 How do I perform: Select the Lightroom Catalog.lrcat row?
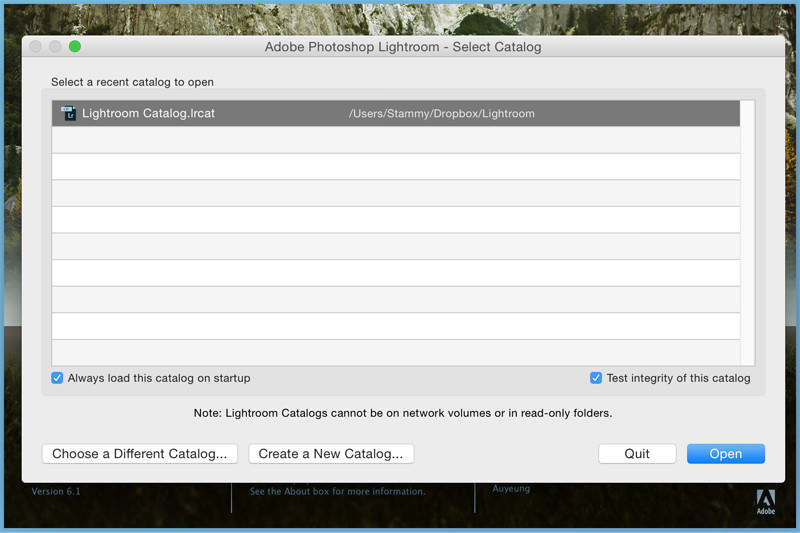(396, 113)
